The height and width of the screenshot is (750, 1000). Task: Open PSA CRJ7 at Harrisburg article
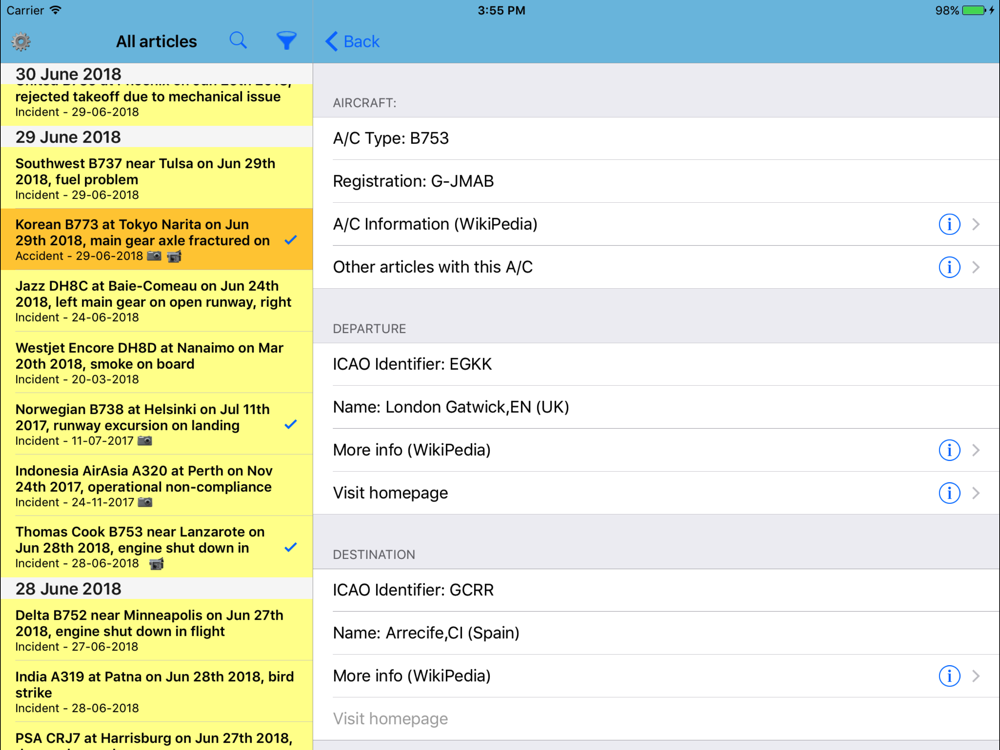tap(156, 737)
